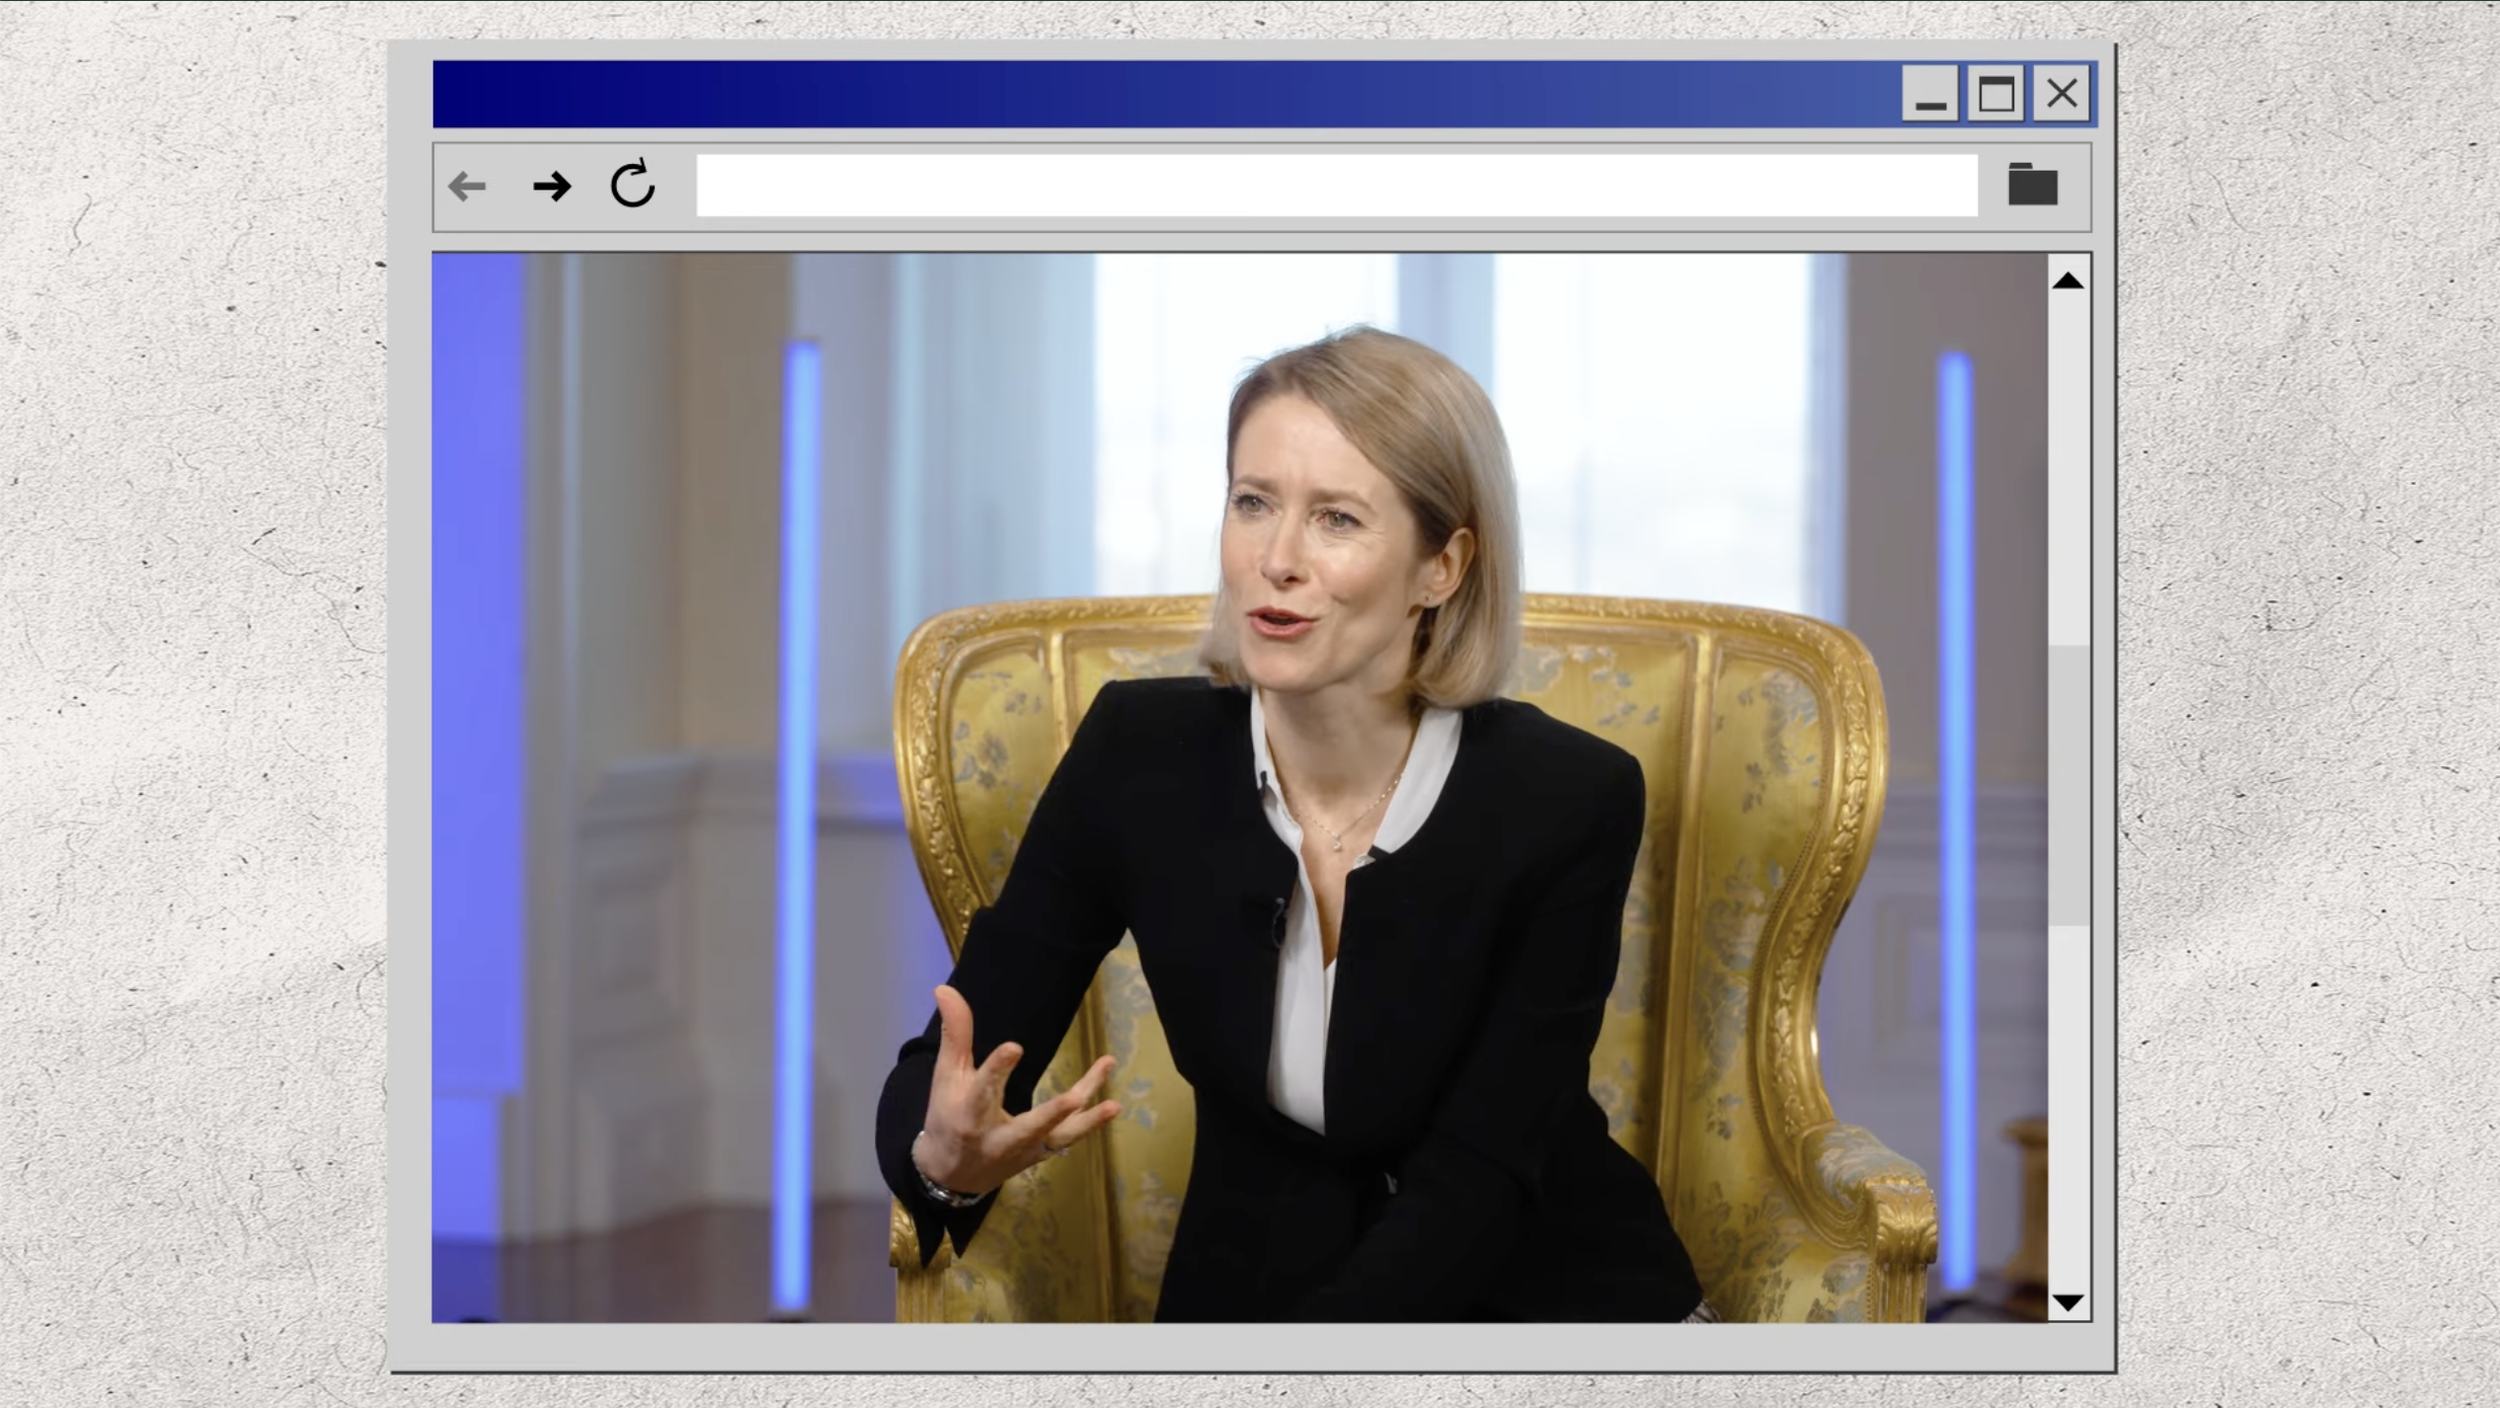This screenshot has height=1408, width=2500.
Task: Click the left blue light tube in video
Action: coord(798,820)
